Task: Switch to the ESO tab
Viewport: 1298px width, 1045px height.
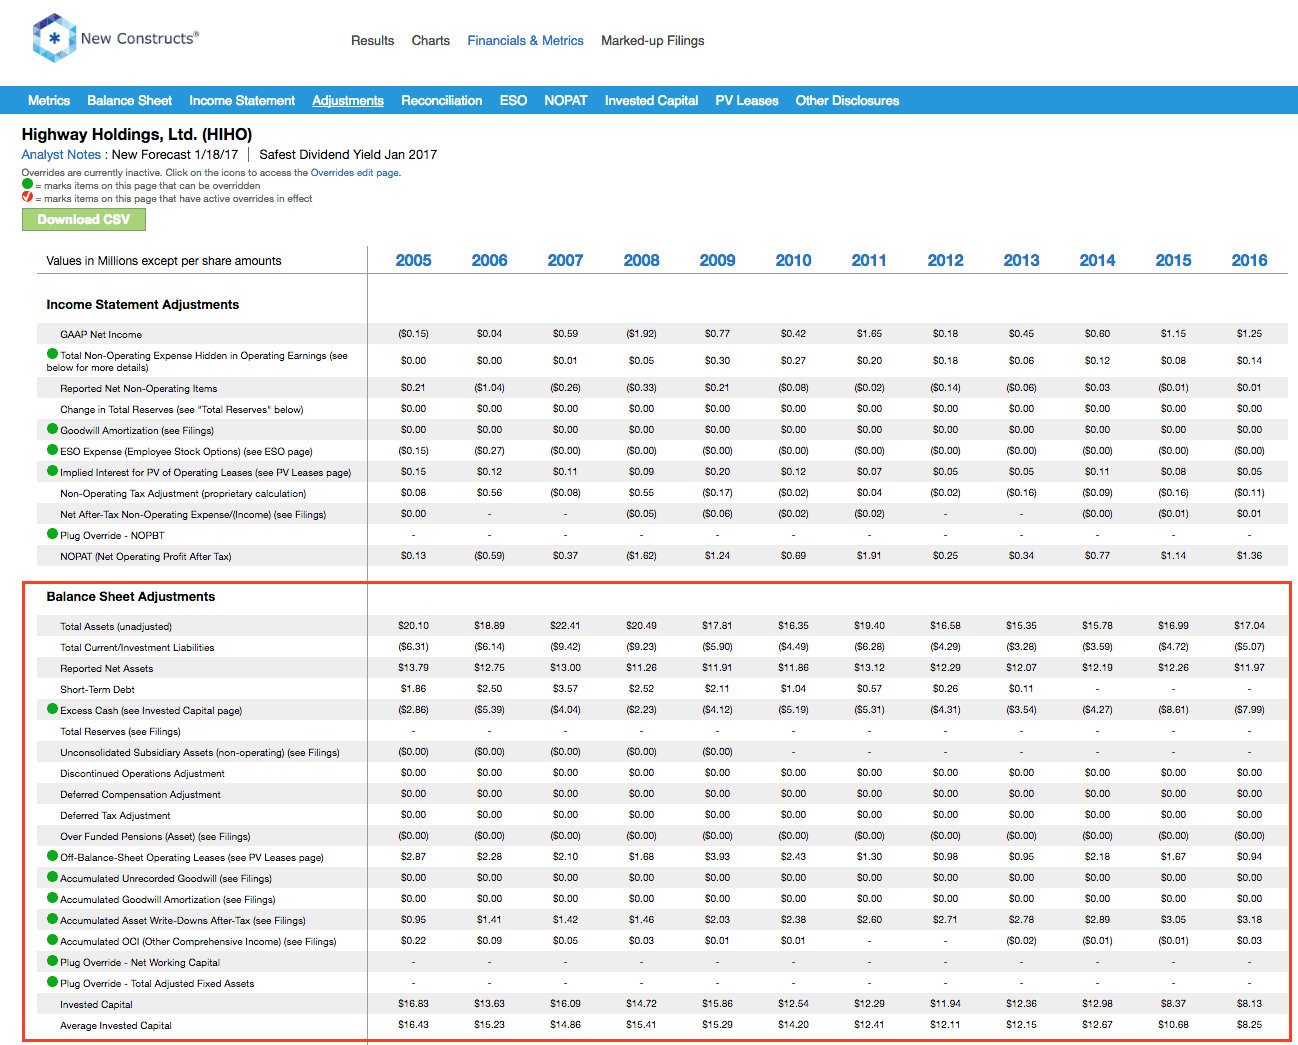Action: 513,101
